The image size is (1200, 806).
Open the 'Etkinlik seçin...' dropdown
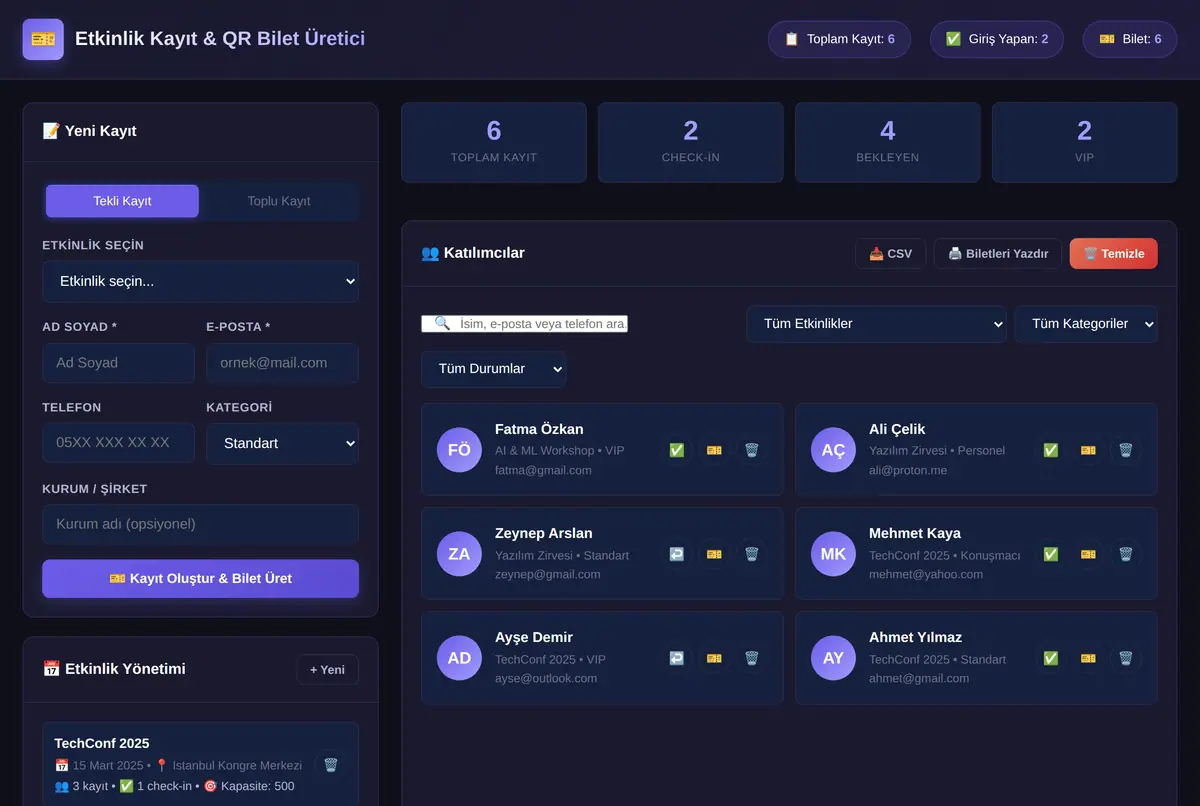point(200,282)
